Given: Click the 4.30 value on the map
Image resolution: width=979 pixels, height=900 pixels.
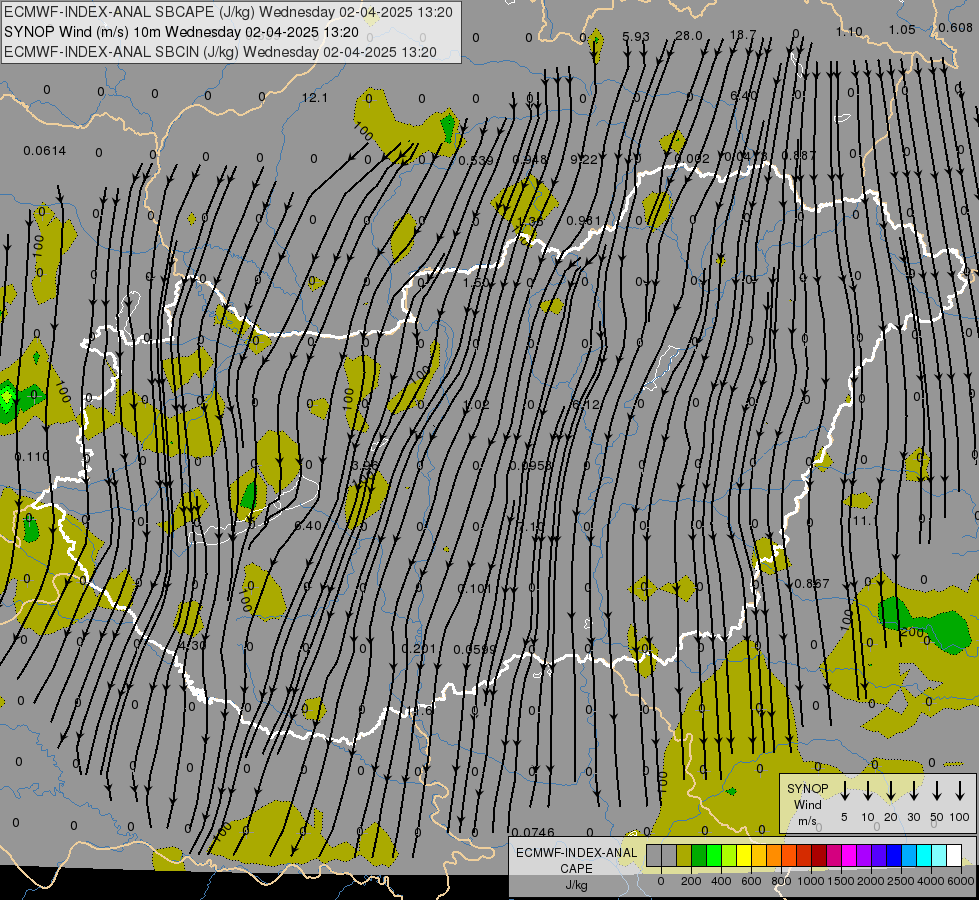Looking at the screenshot, I should click(x=192, y=645).
